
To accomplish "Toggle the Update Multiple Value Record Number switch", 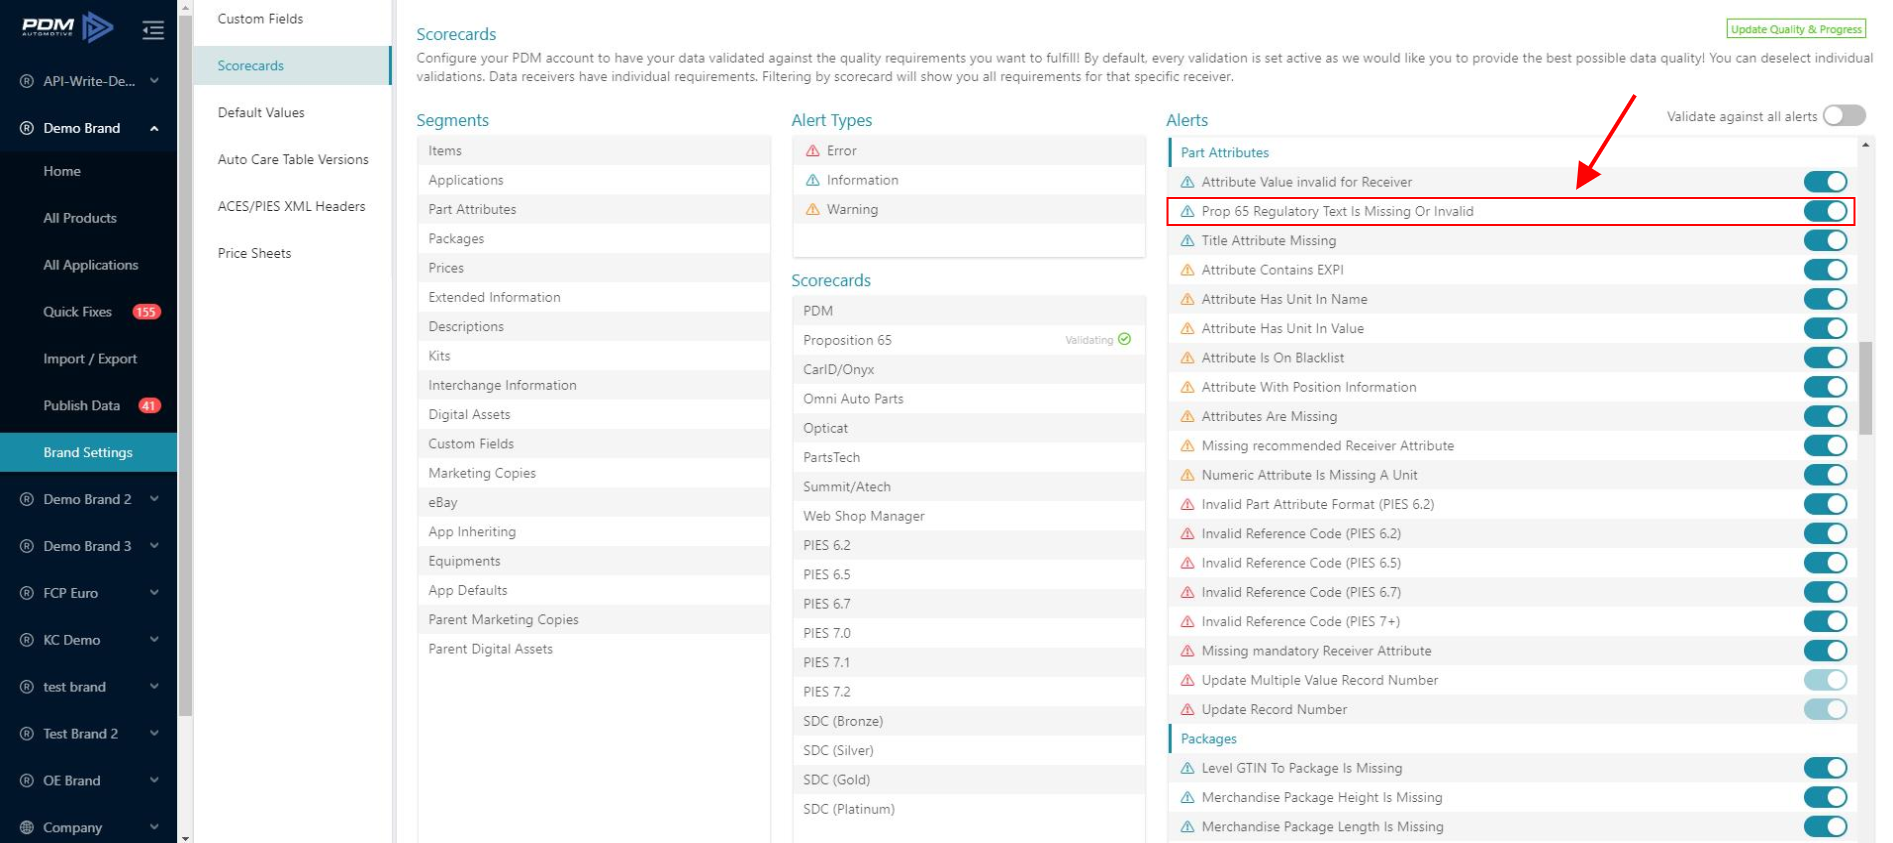I will click(x=1825, y=680).
